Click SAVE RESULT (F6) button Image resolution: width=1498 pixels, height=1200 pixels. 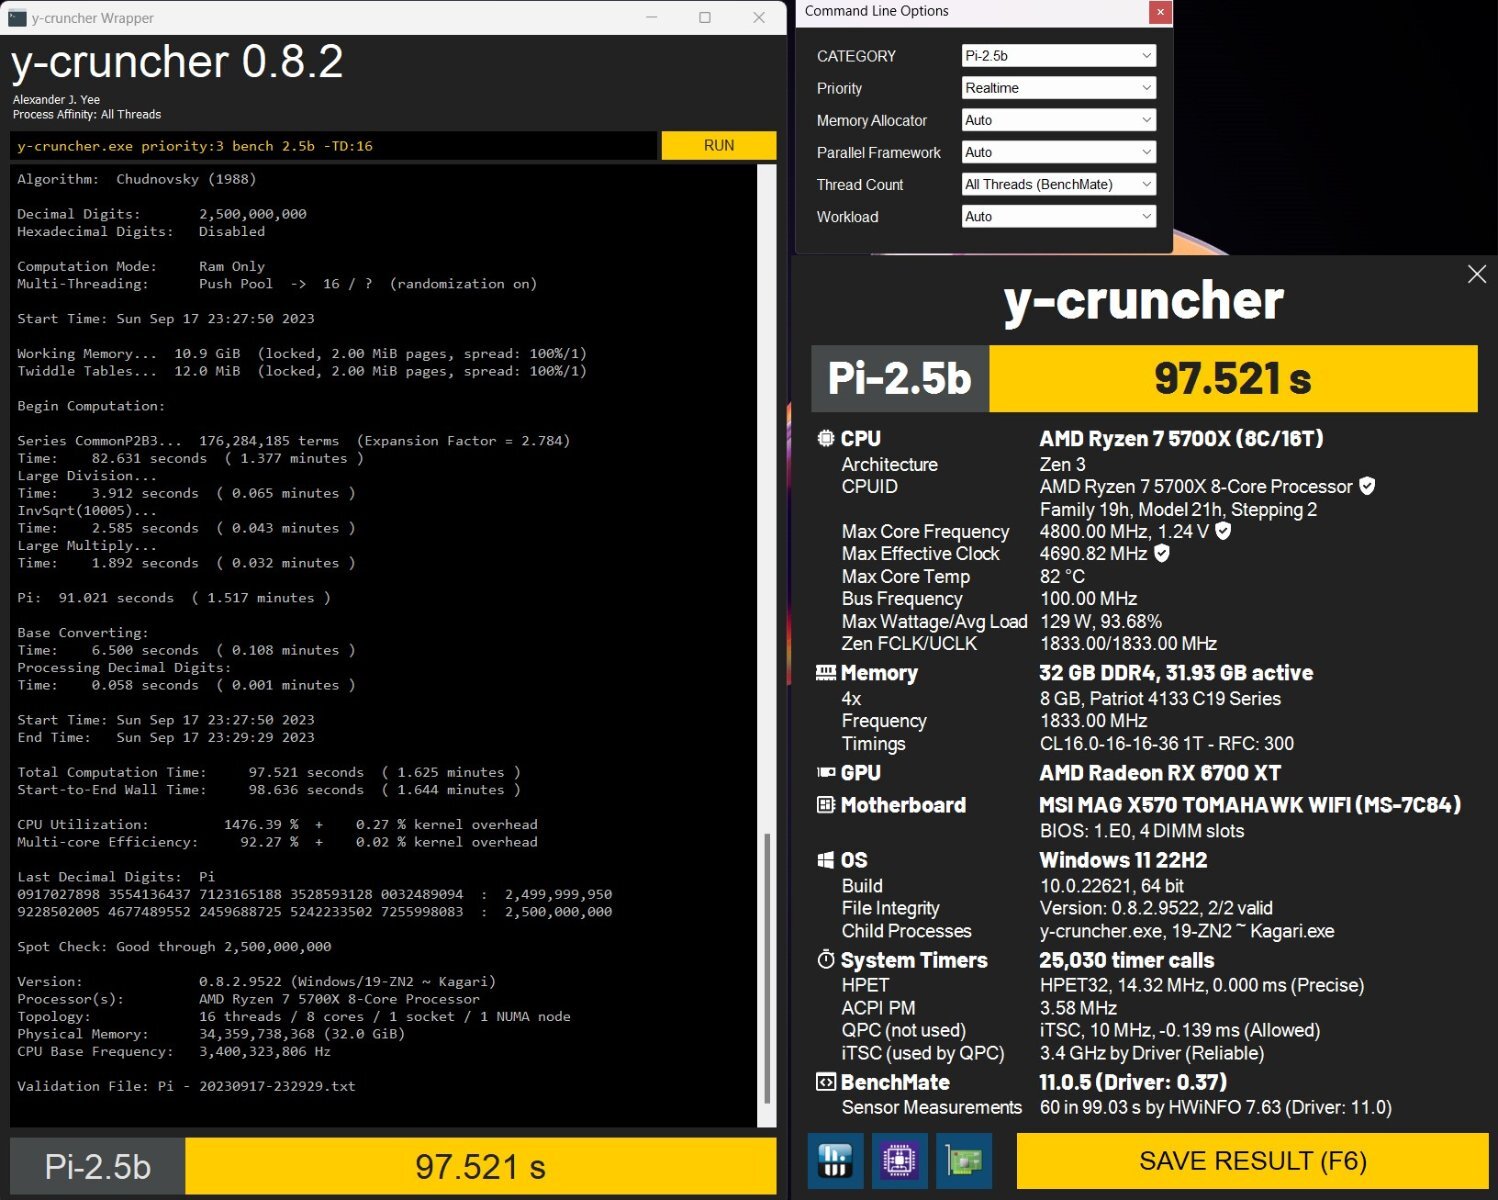1252,1161
